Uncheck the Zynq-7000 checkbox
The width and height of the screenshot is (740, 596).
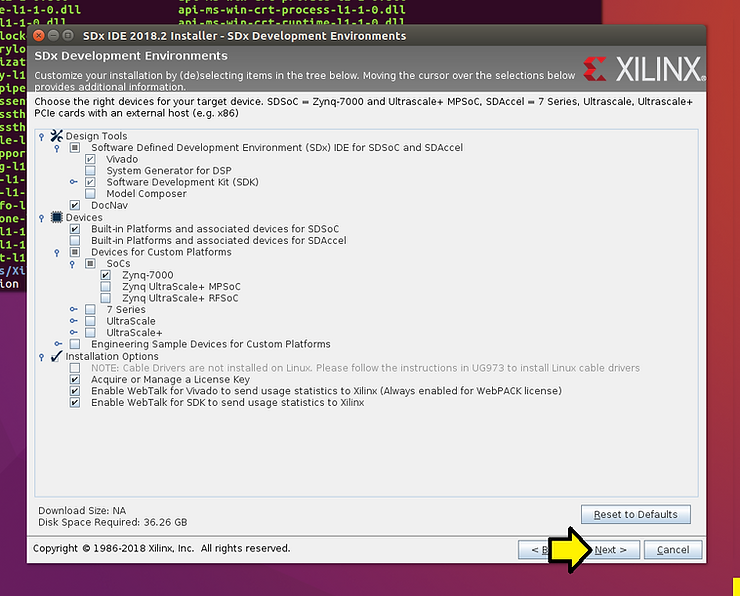[x=106, y=275]
